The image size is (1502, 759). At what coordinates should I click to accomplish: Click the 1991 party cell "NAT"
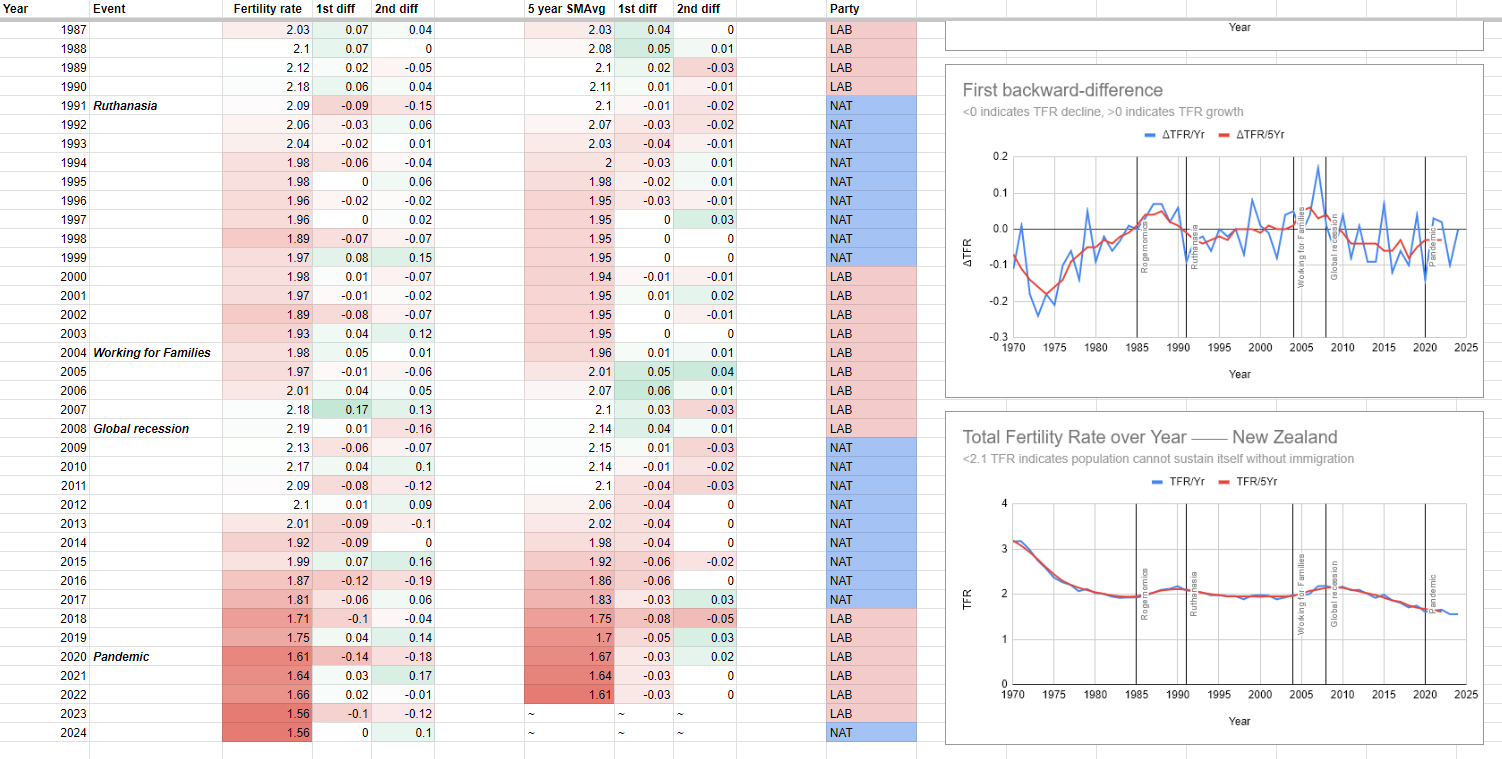pyautogui.click(x=871, y=105)
